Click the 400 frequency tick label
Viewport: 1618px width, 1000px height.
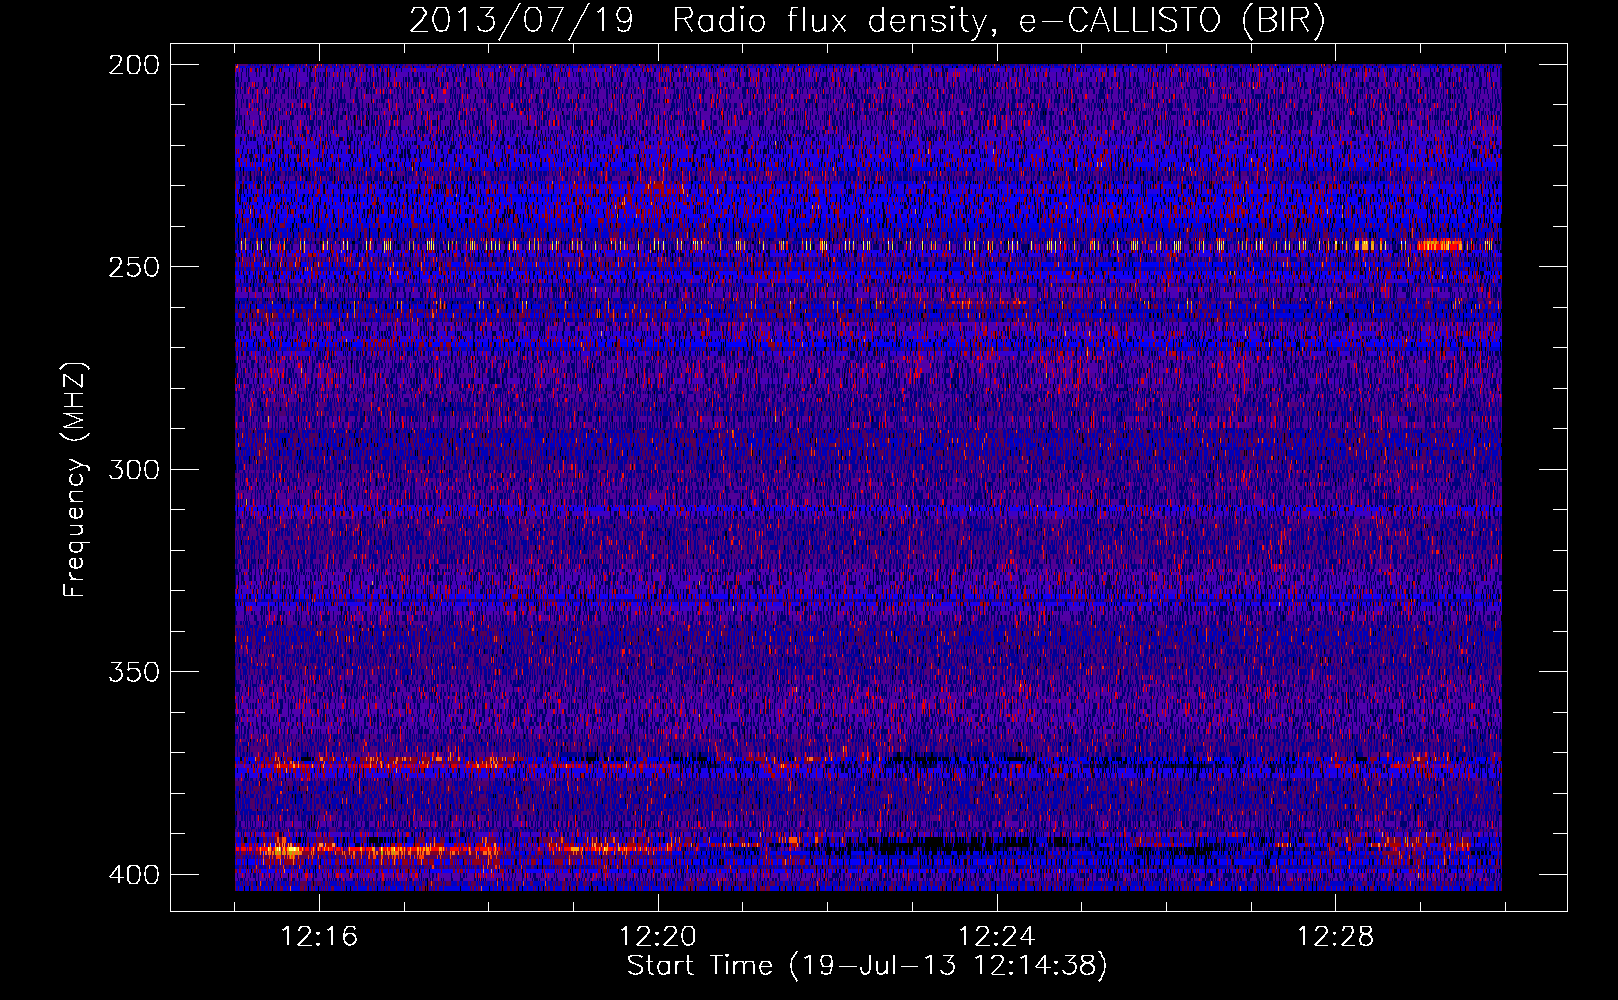coord(134,874)
